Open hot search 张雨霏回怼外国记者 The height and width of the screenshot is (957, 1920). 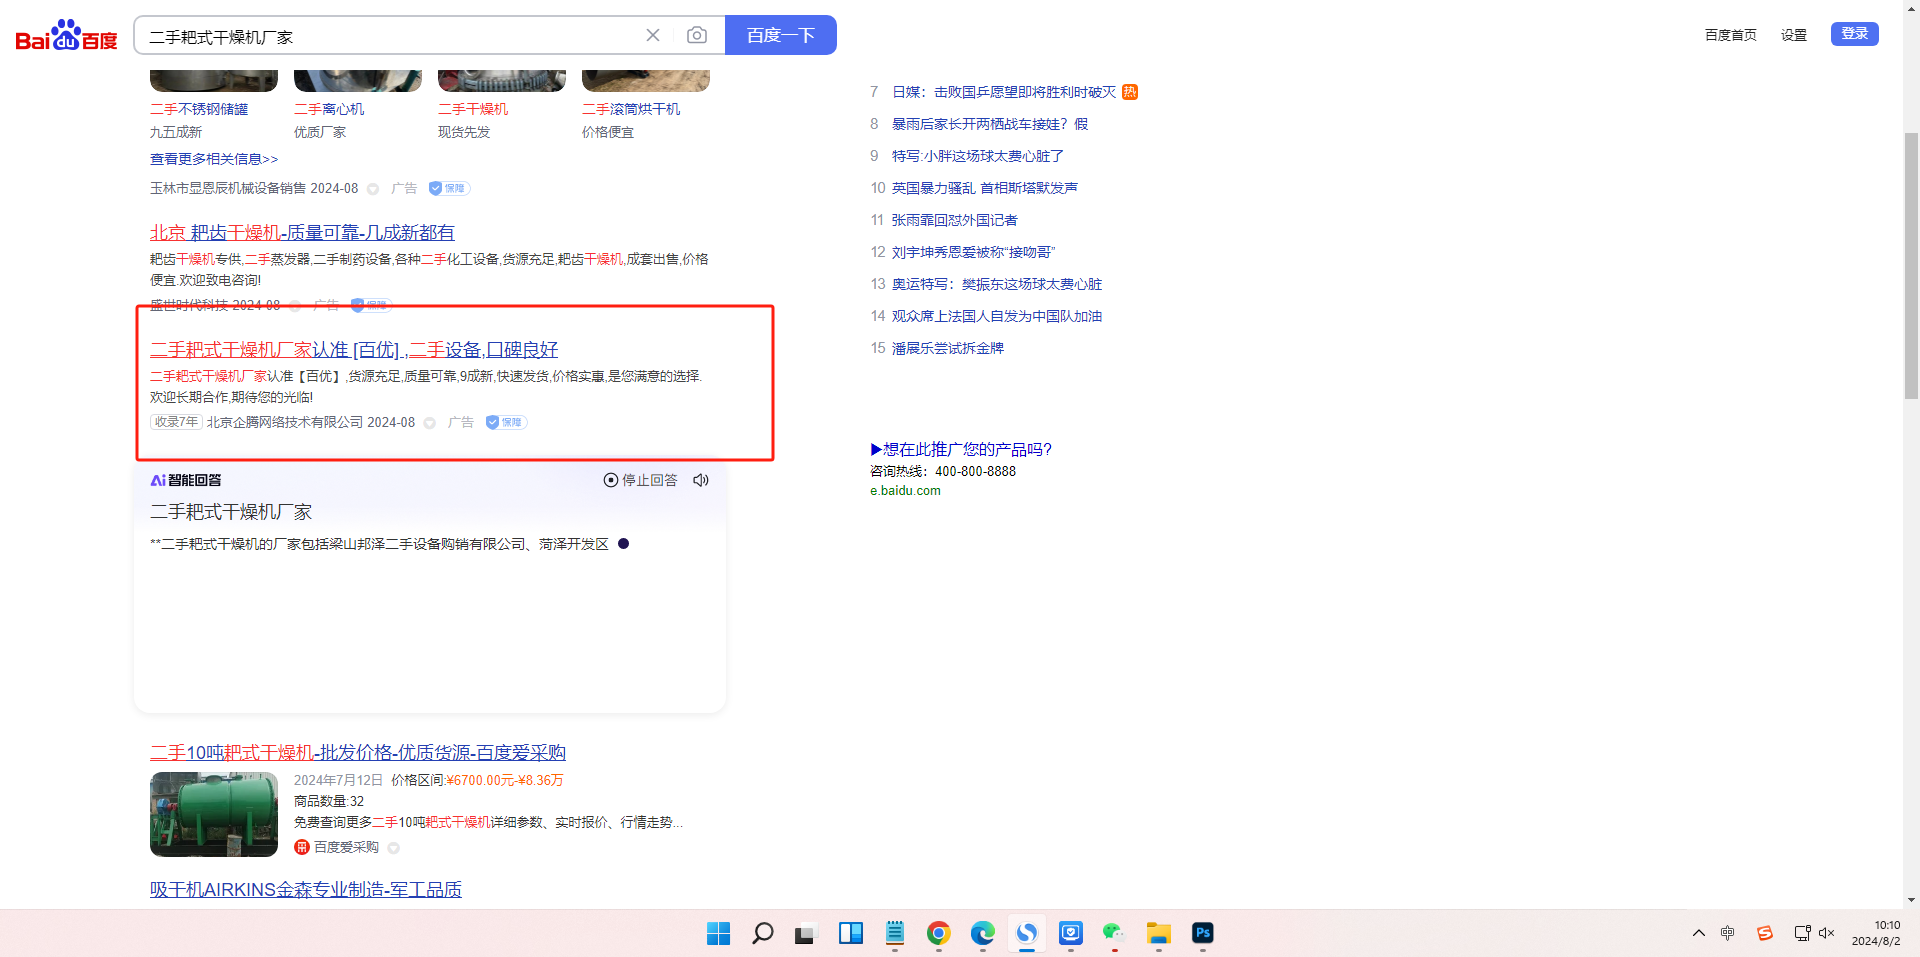coord(955,220)
